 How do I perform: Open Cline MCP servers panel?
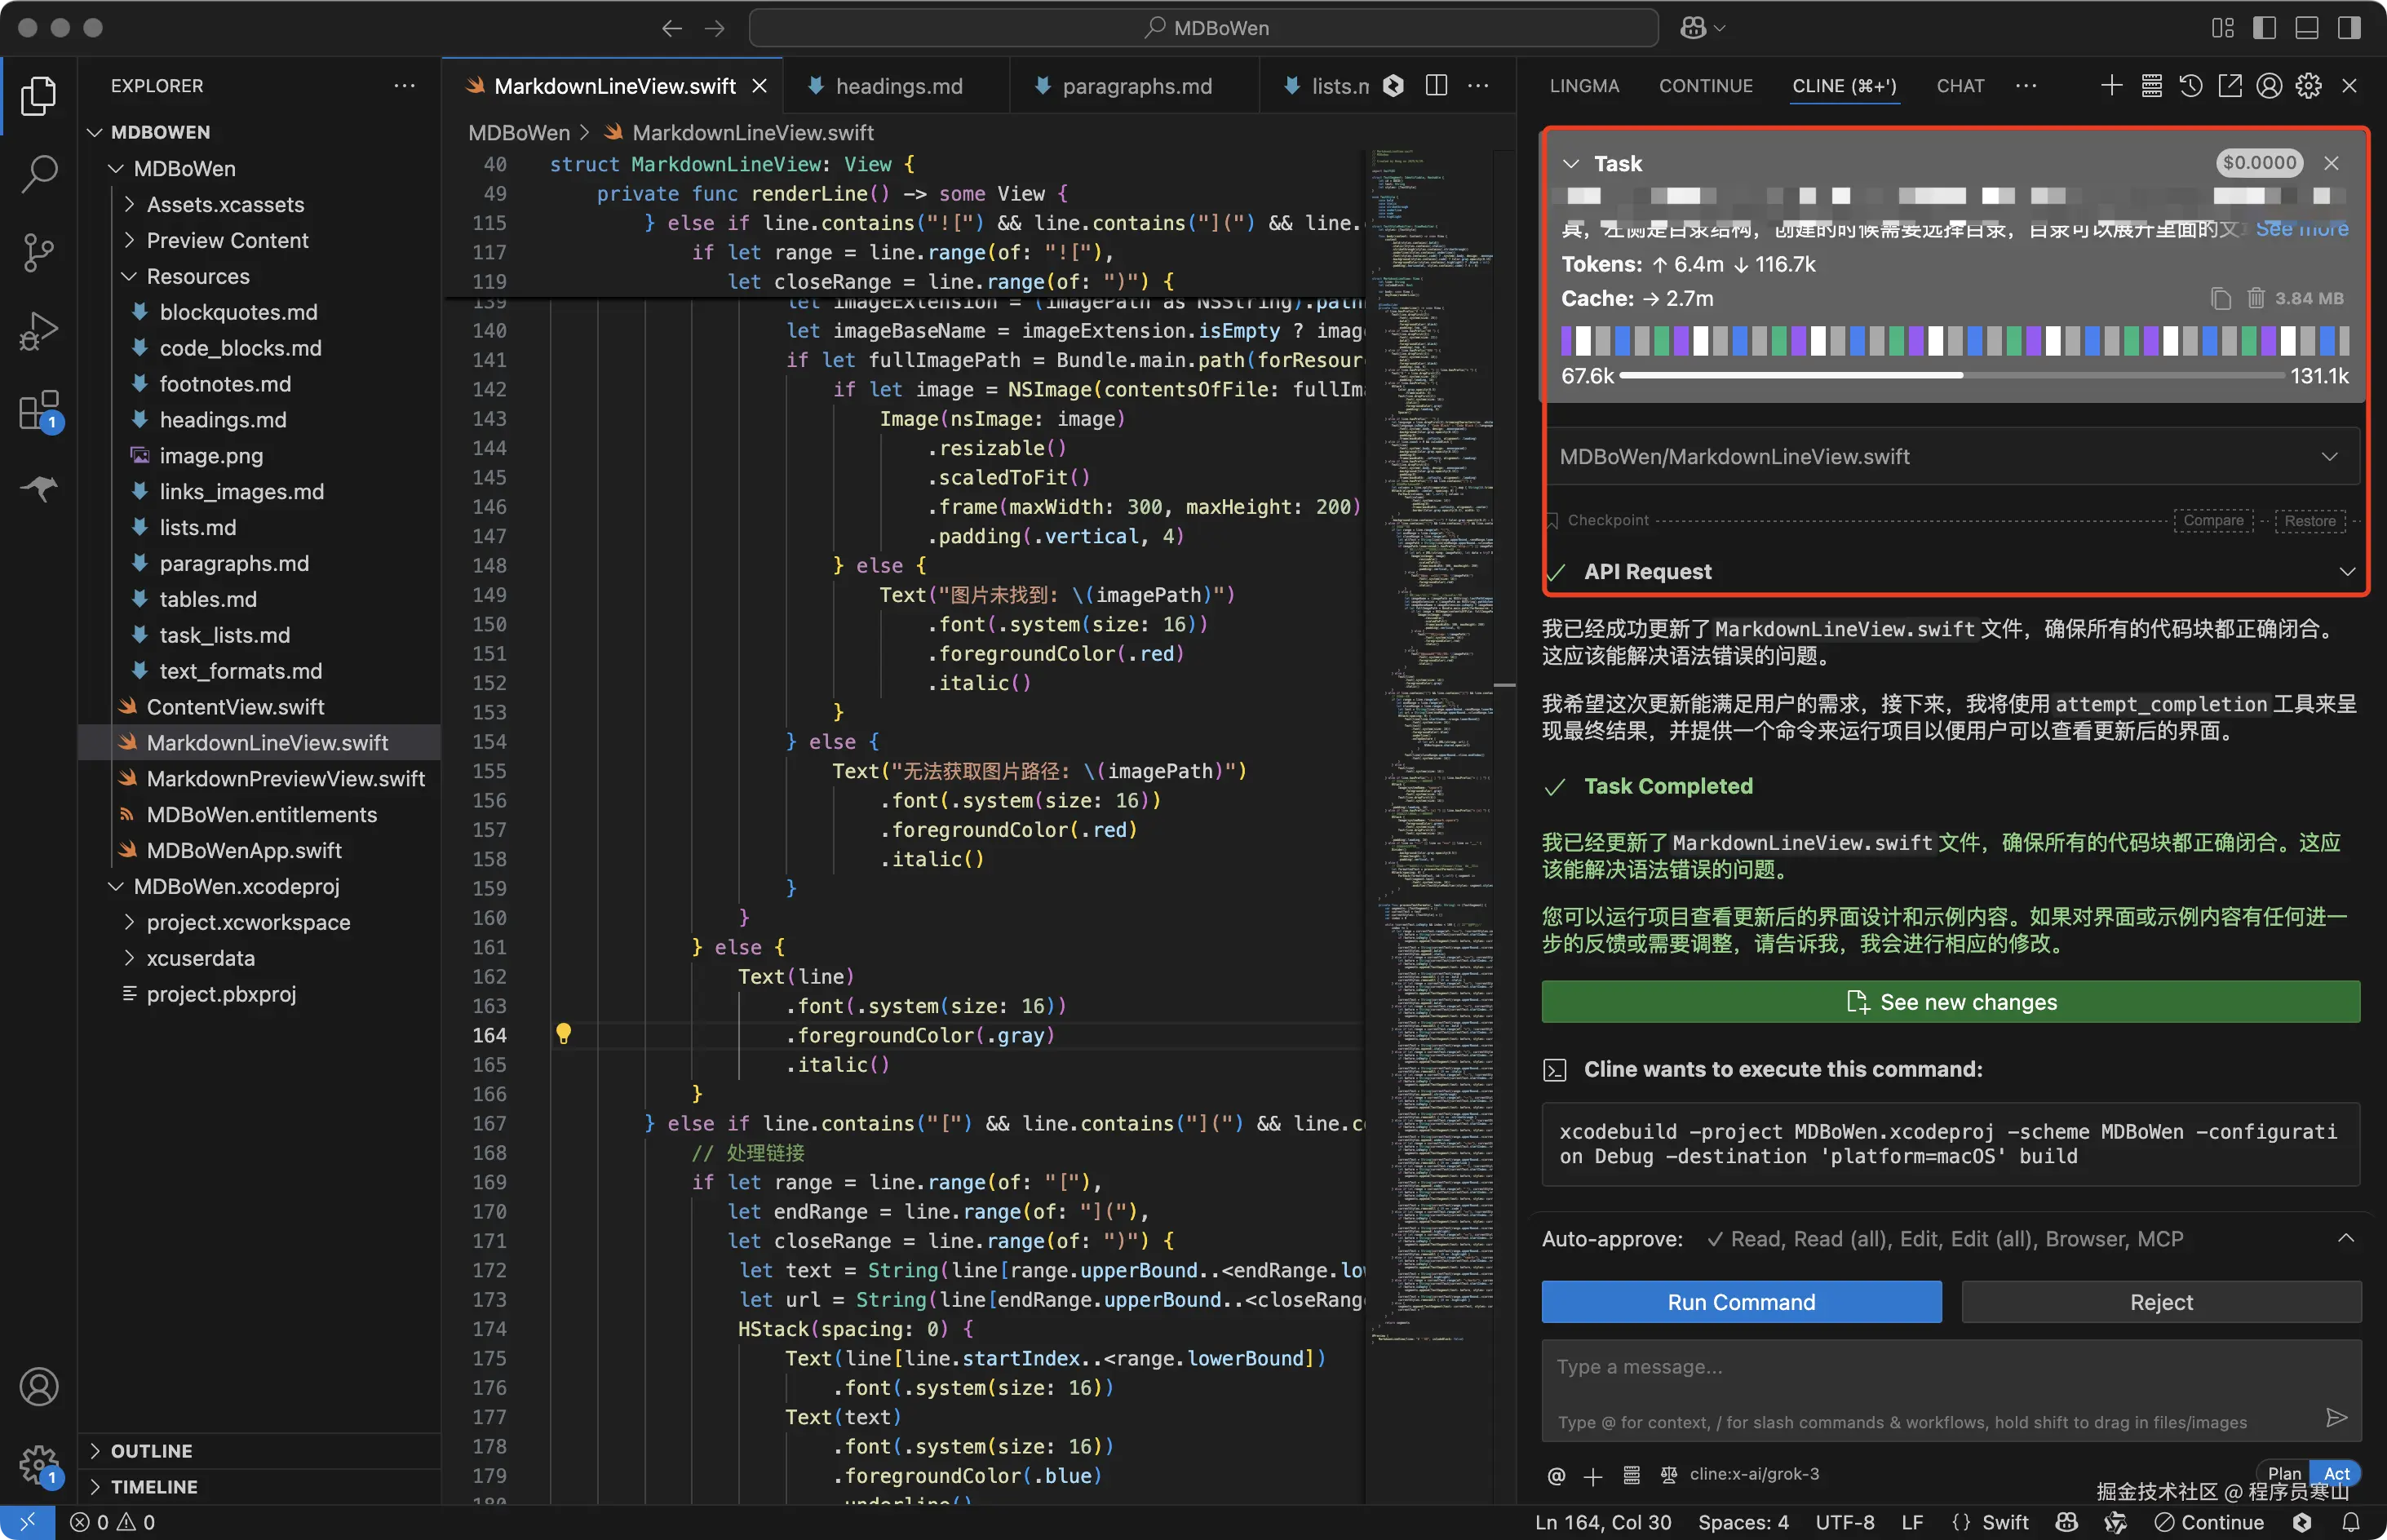click(x=2151, y=86)
